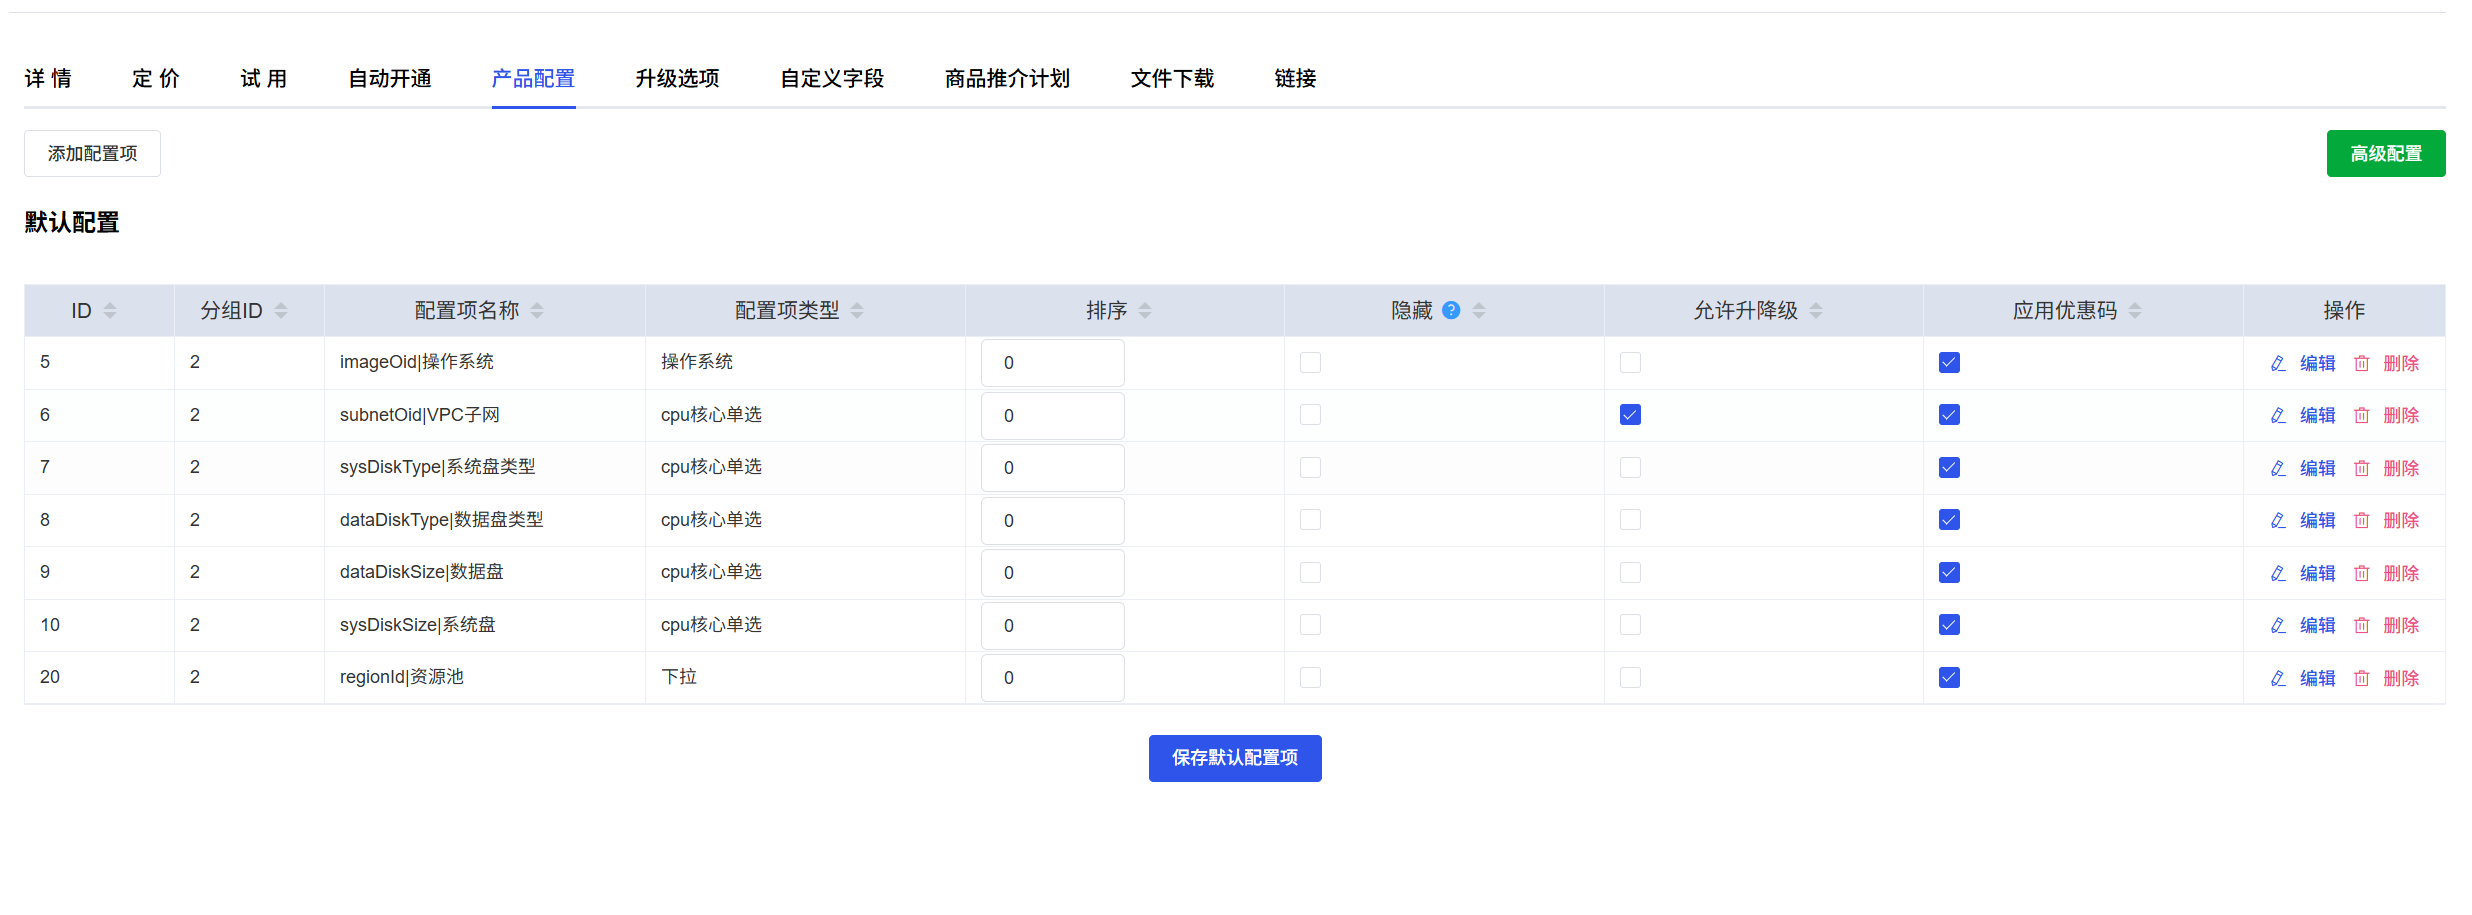
Task: Sort the table by ID column arrows
Action: pyautogui.click(x=110, y=311)
